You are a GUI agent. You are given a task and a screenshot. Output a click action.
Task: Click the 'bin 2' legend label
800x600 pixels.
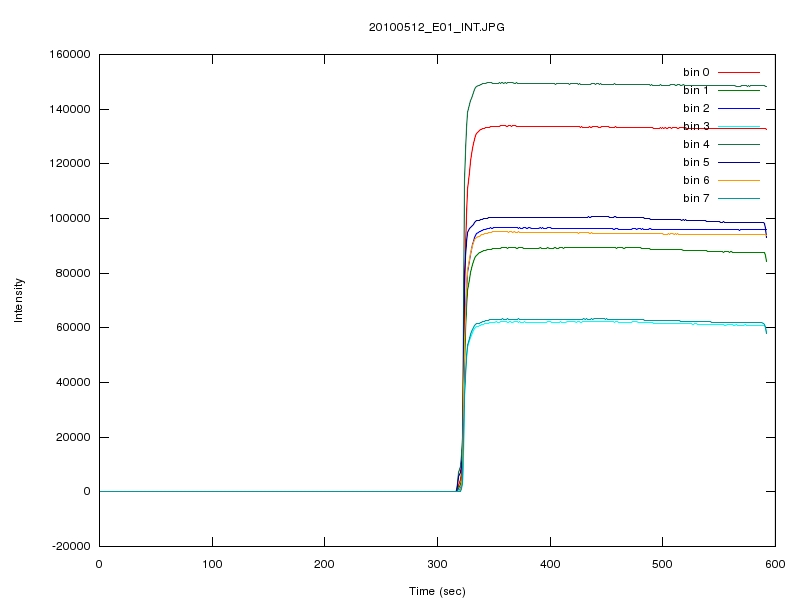pyautogui.click(x=696, y=108)
